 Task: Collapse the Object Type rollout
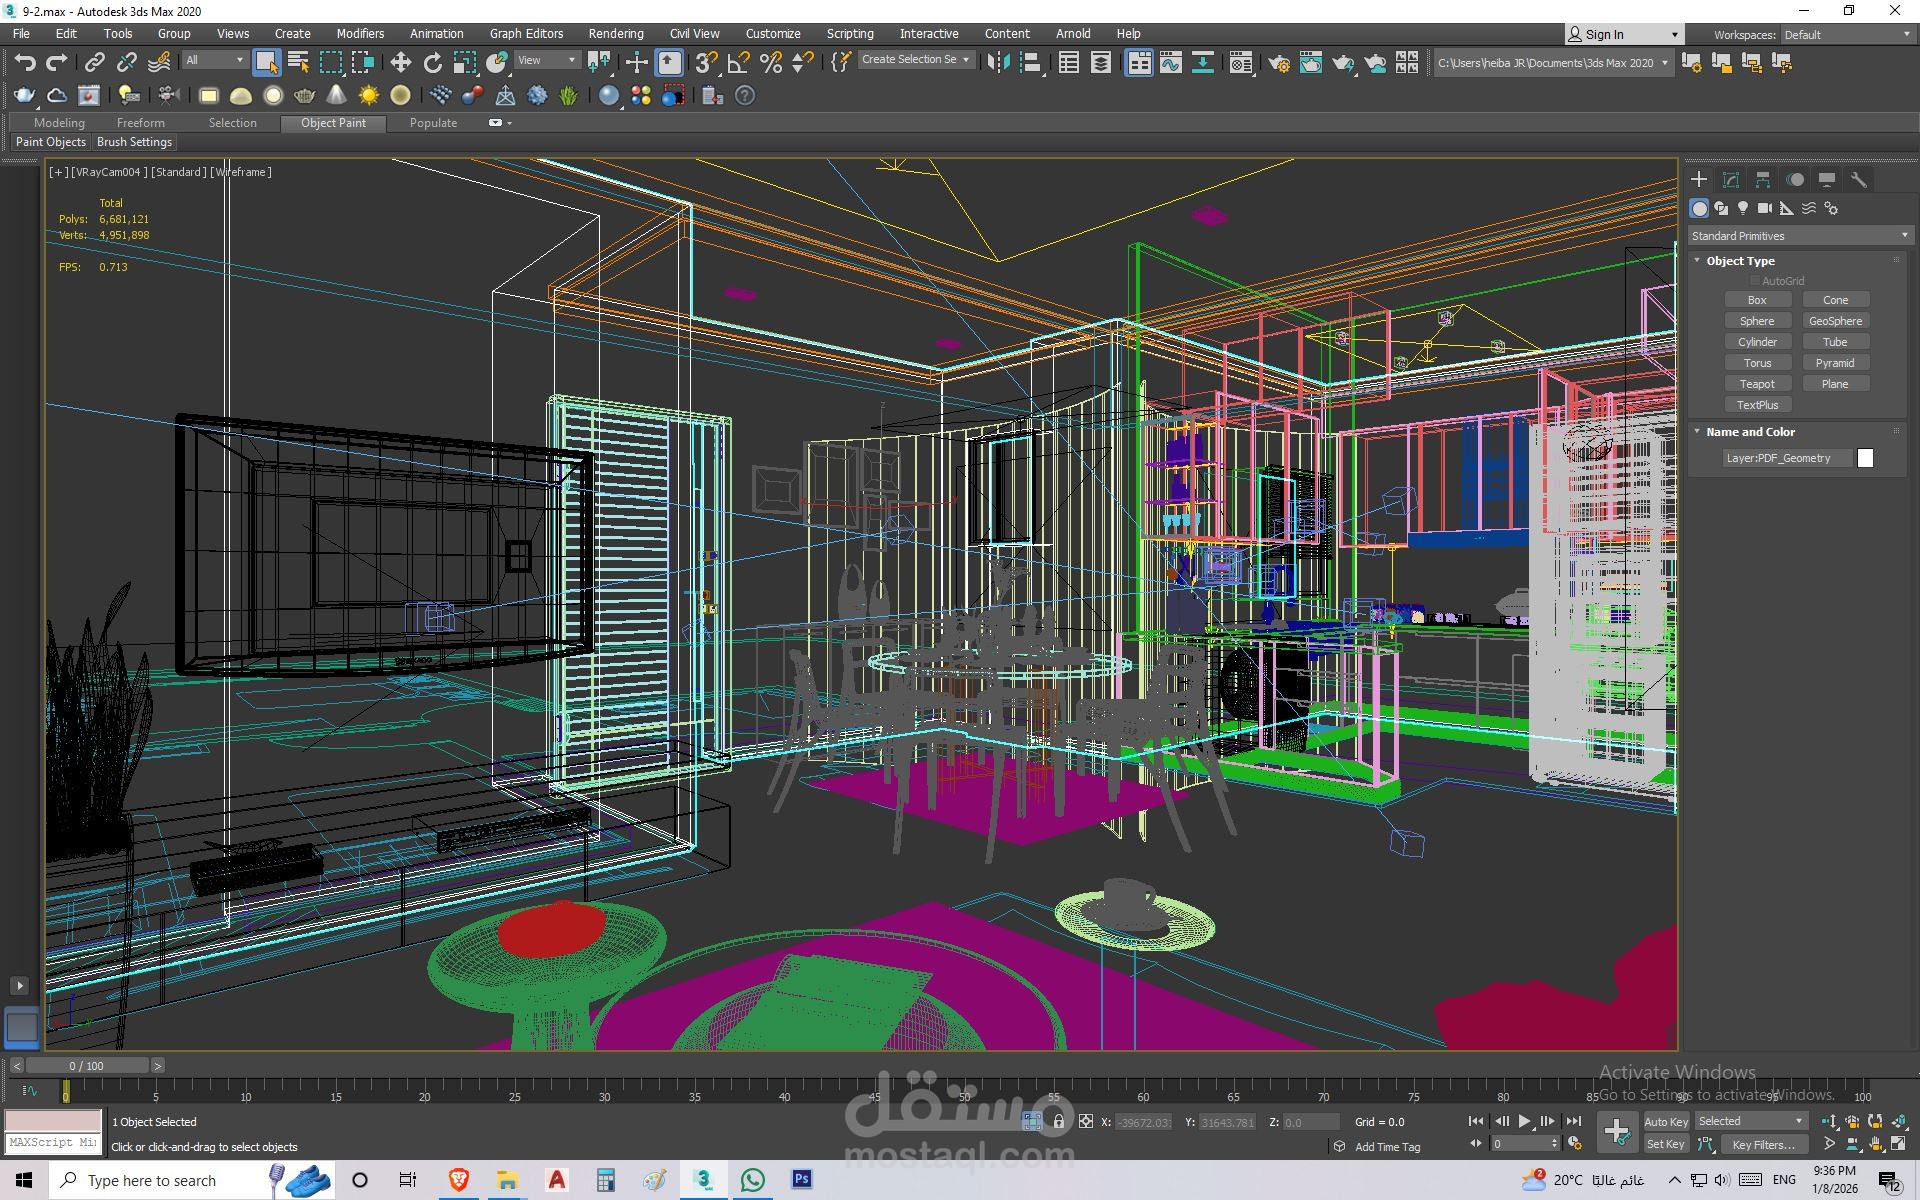point(1740,261)
